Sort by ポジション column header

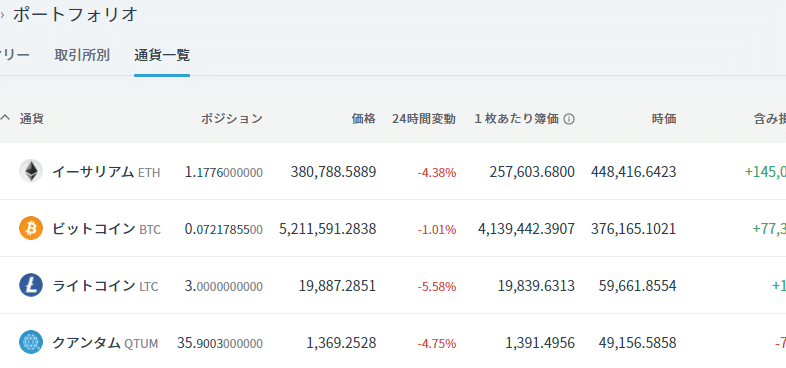232,119
